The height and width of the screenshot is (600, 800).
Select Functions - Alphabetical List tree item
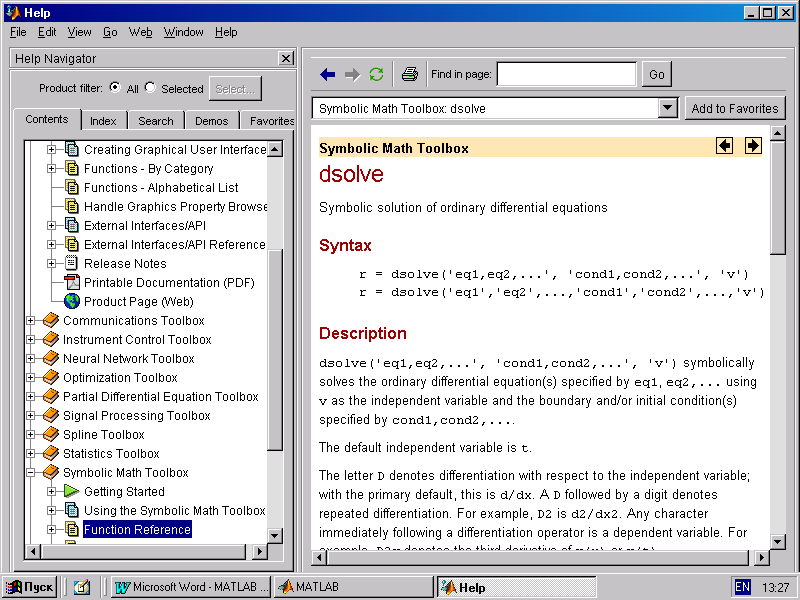[x=161, y=187]
